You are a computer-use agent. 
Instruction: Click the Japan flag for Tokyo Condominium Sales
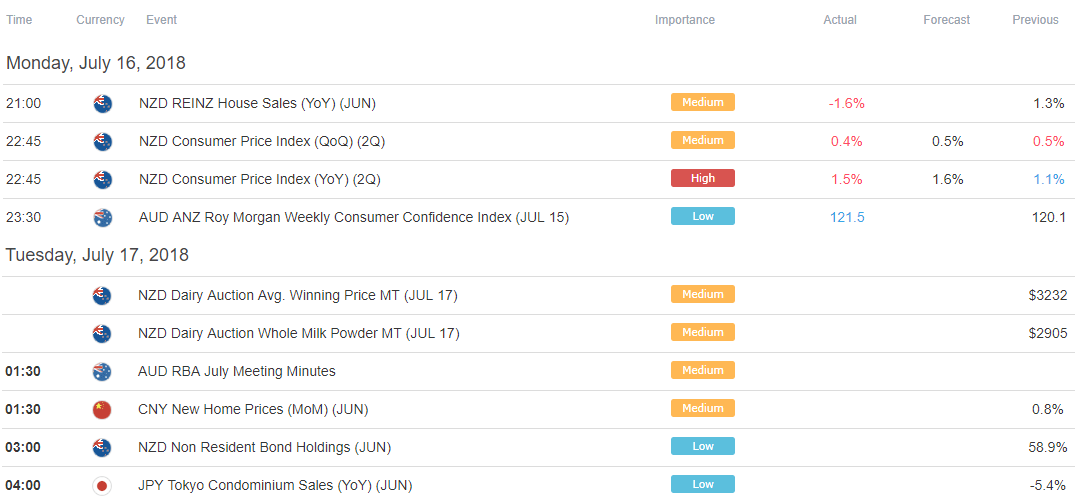coord(102,486)
